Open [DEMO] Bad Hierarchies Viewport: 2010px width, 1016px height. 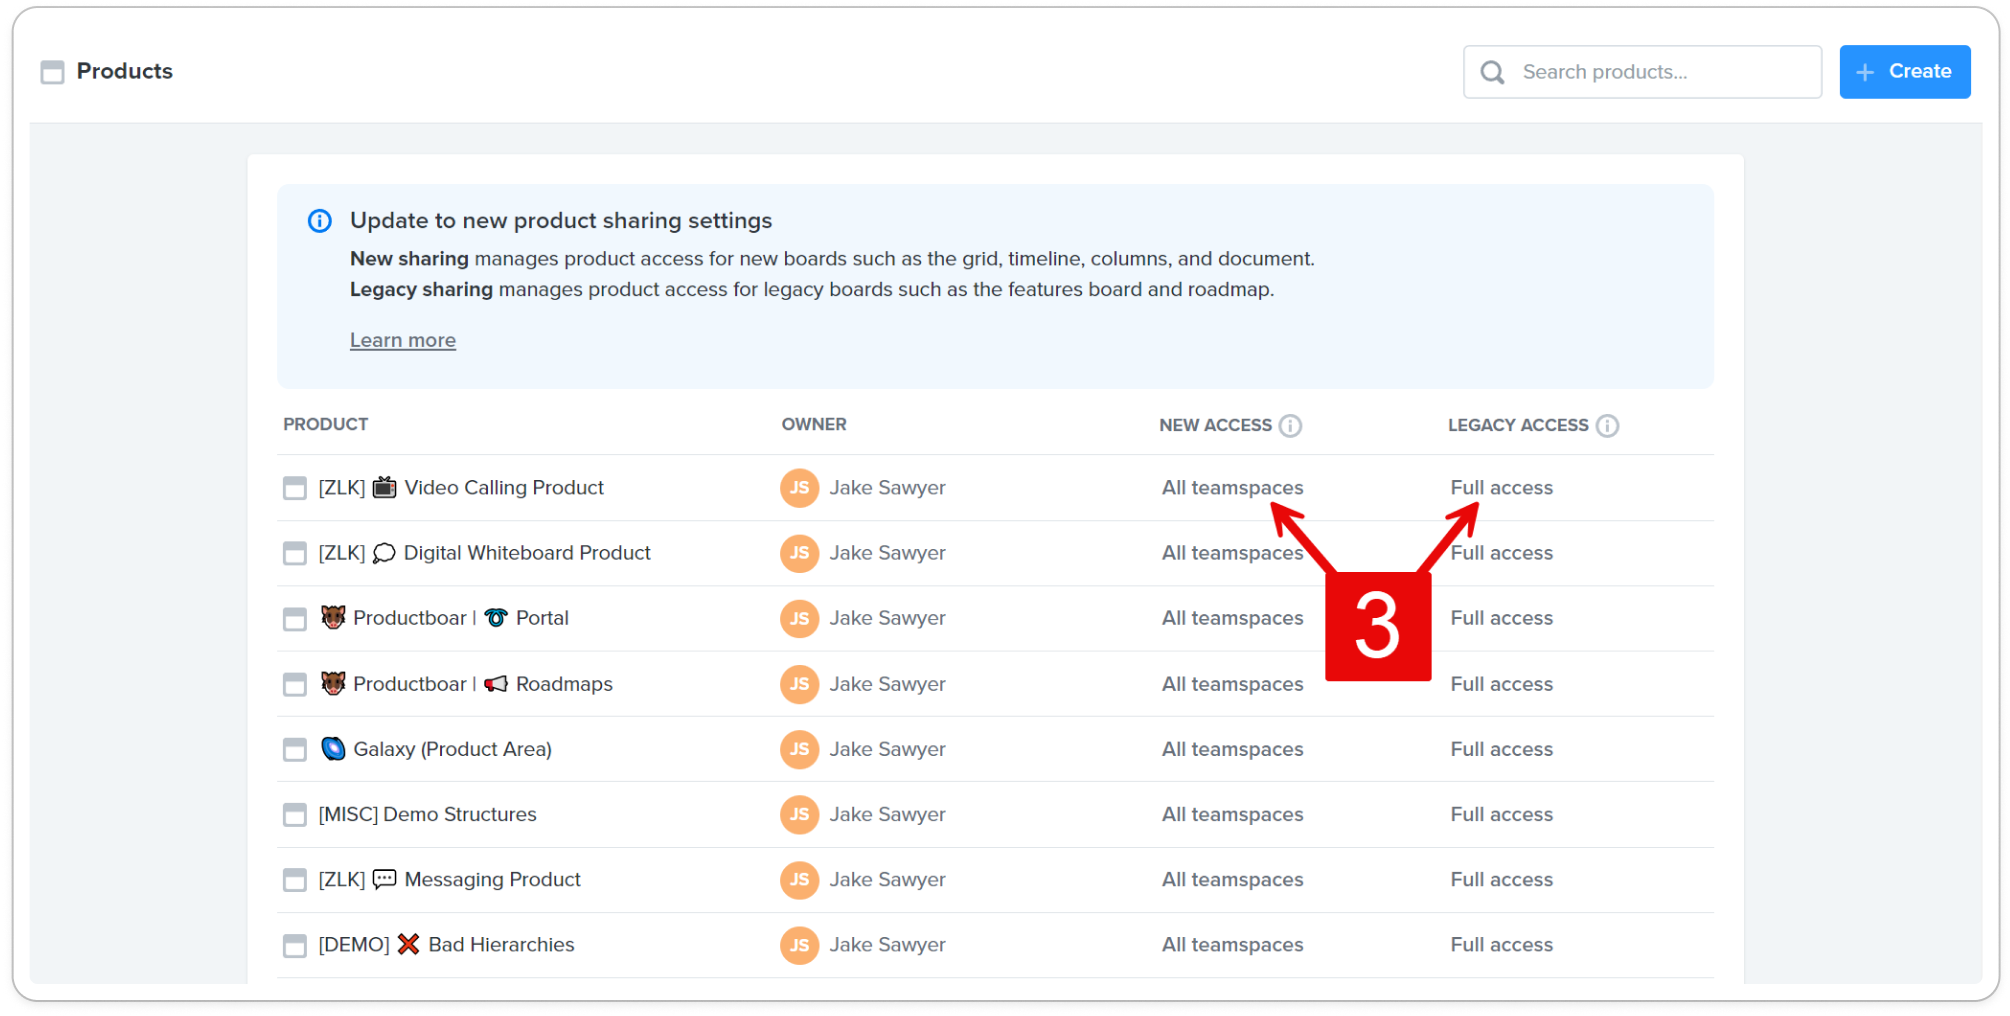coord(446,945)
